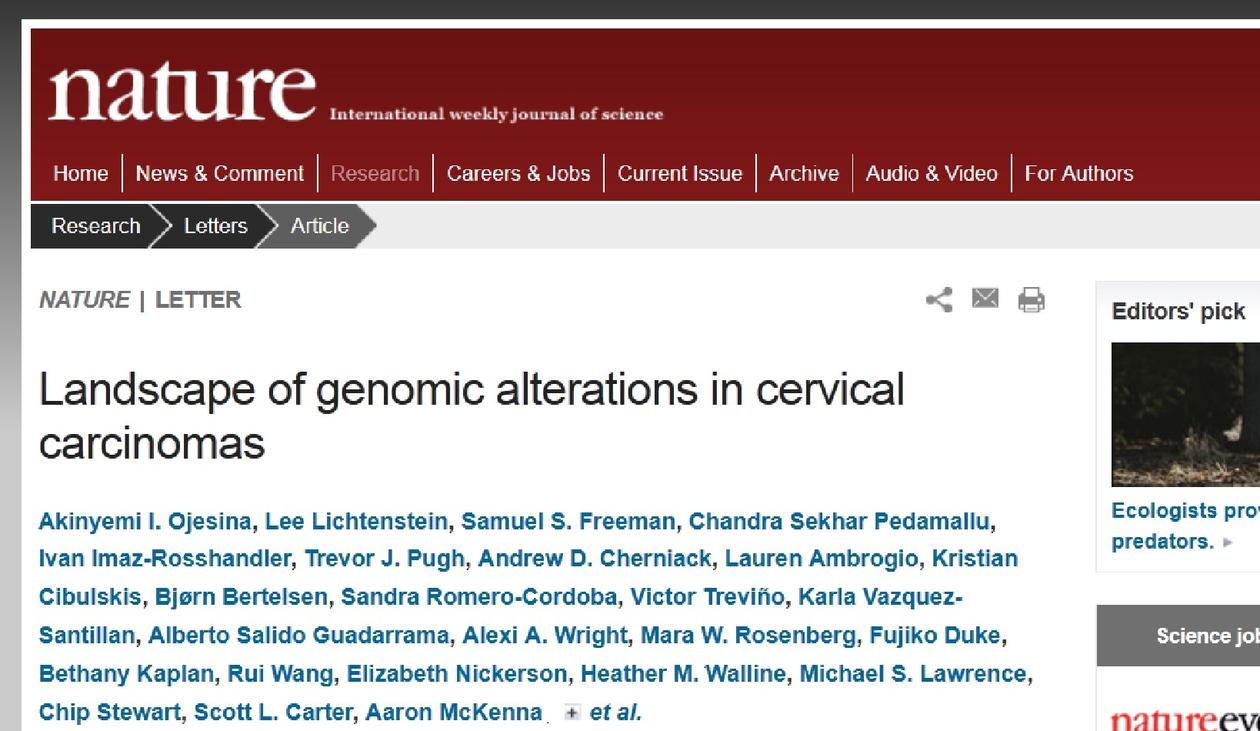Open author Lee Lichtenstein link
The height and width of the screenshot is (731, 1260).
pos(356,521)
